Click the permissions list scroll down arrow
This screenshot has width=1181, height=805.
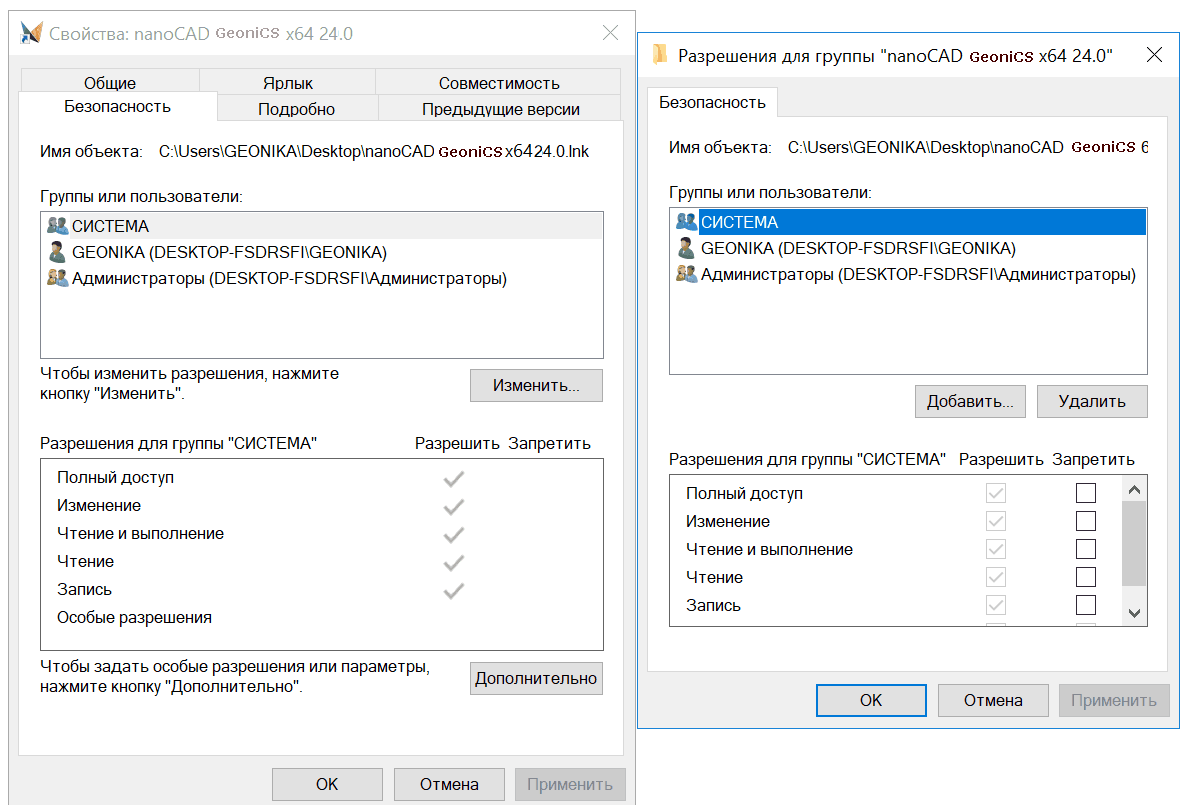coord(1134,613)
